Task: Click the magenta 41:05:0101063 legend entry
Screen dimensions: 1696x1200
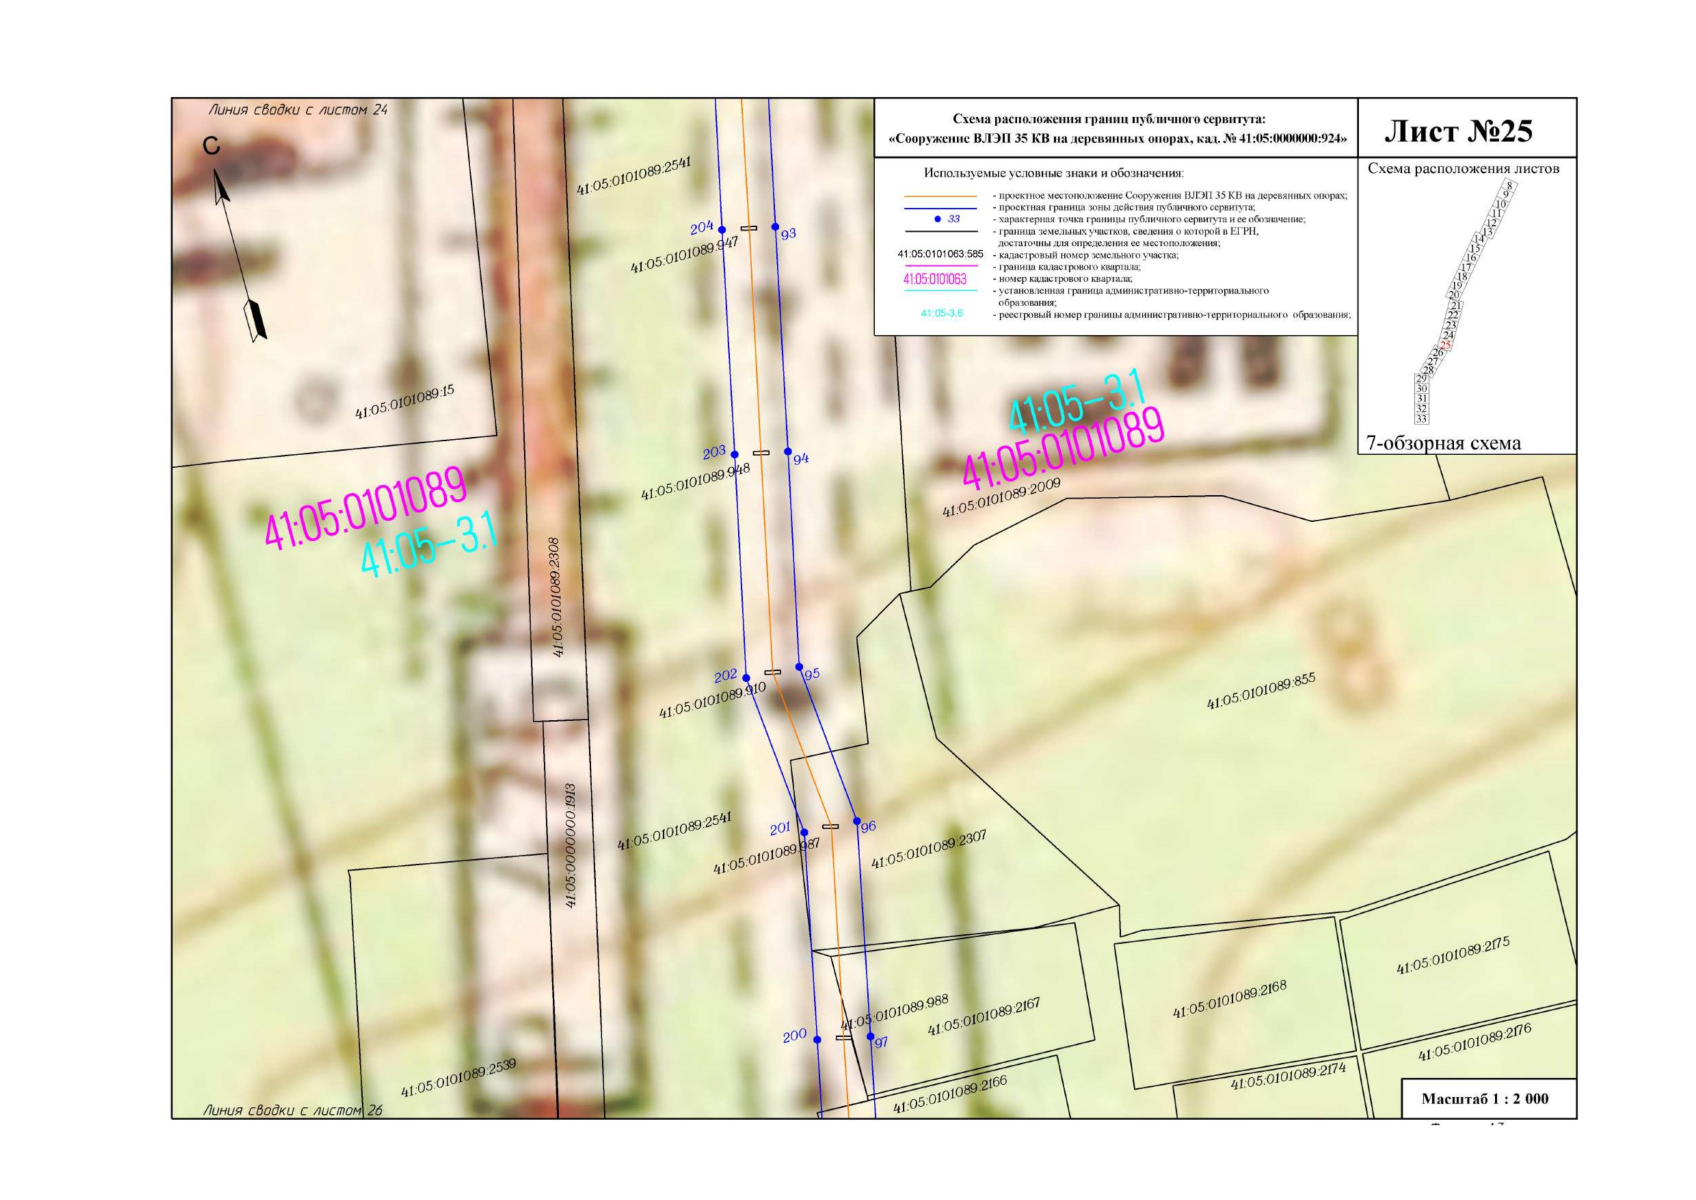Action: 935,279
